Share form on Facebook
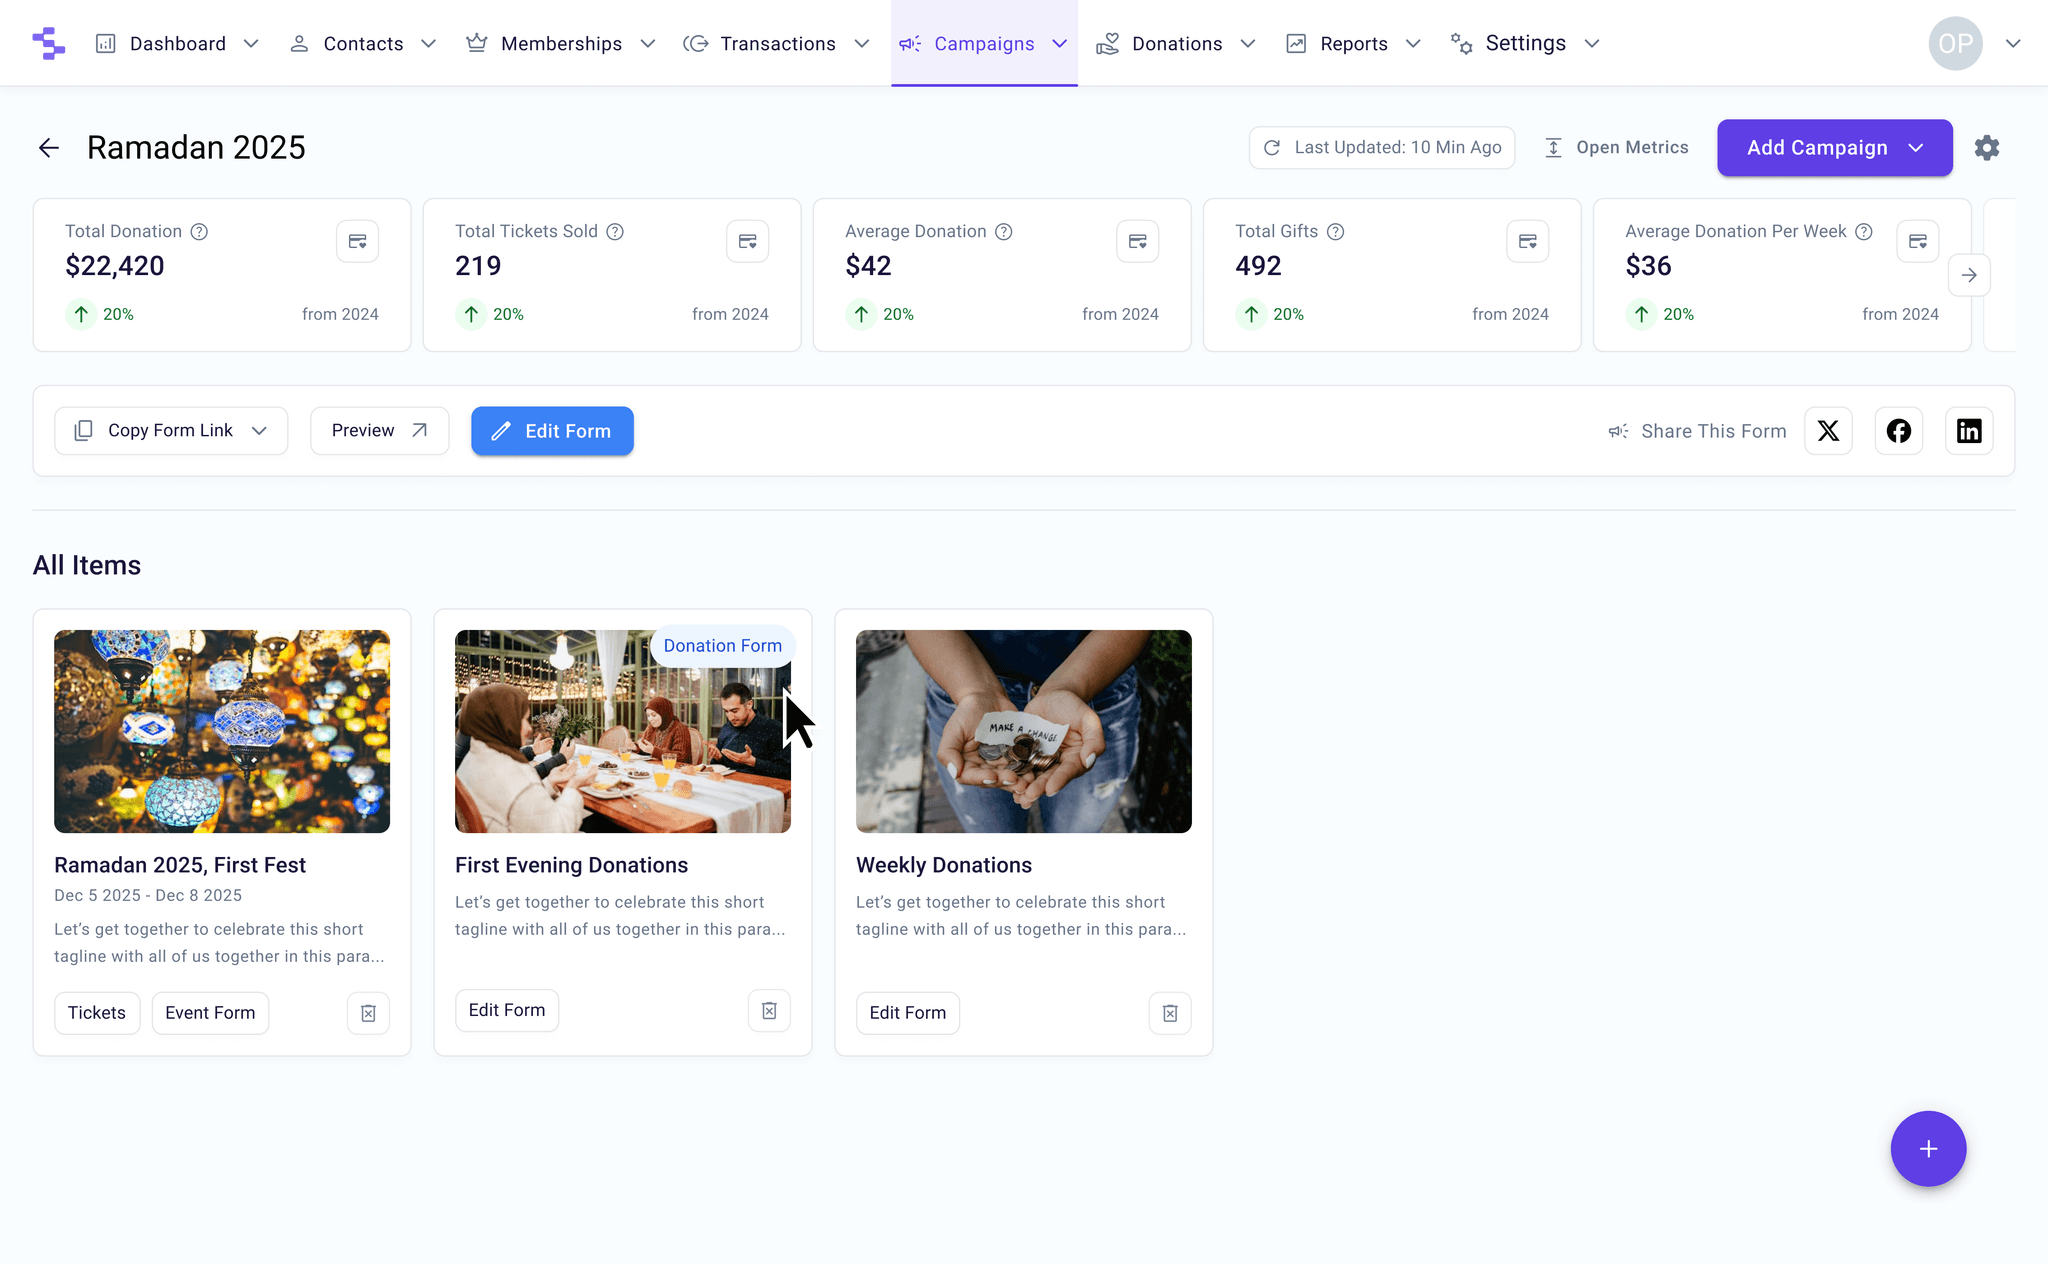Screen dimensions: 2048x1264 (x=1898, y=431)
